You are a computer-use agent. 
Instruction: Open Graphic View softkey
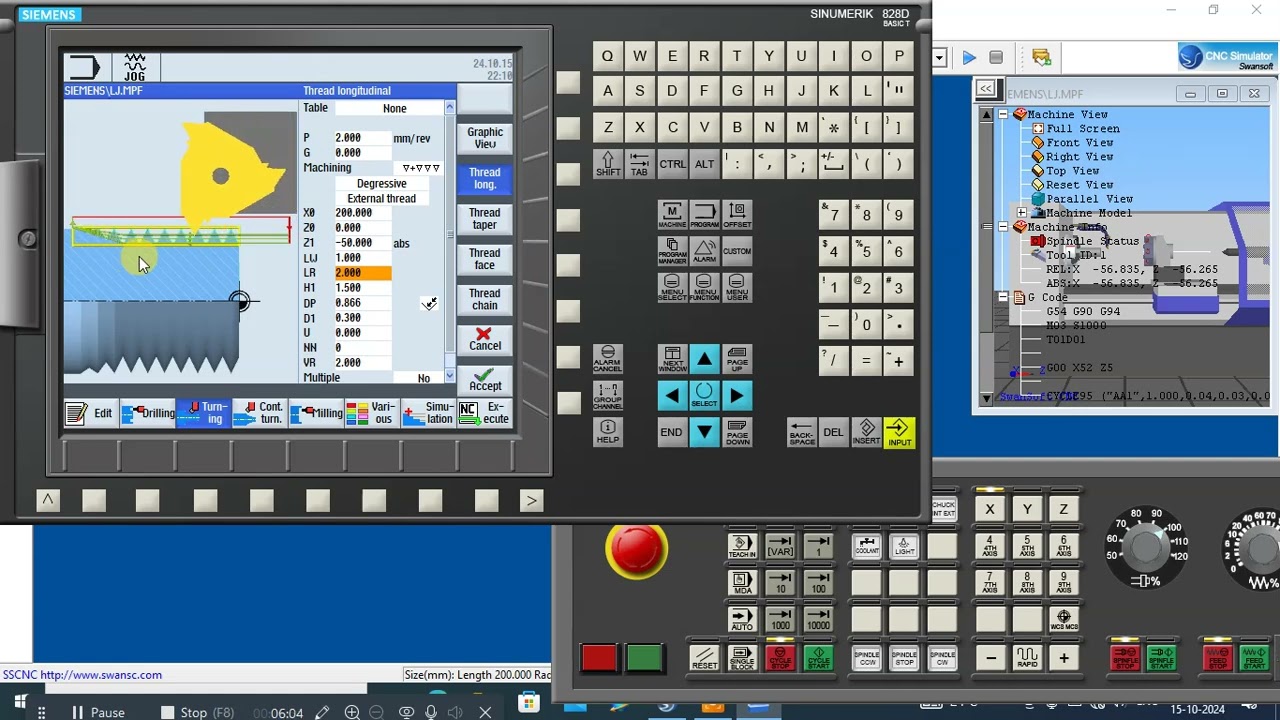tap(485, 138)
